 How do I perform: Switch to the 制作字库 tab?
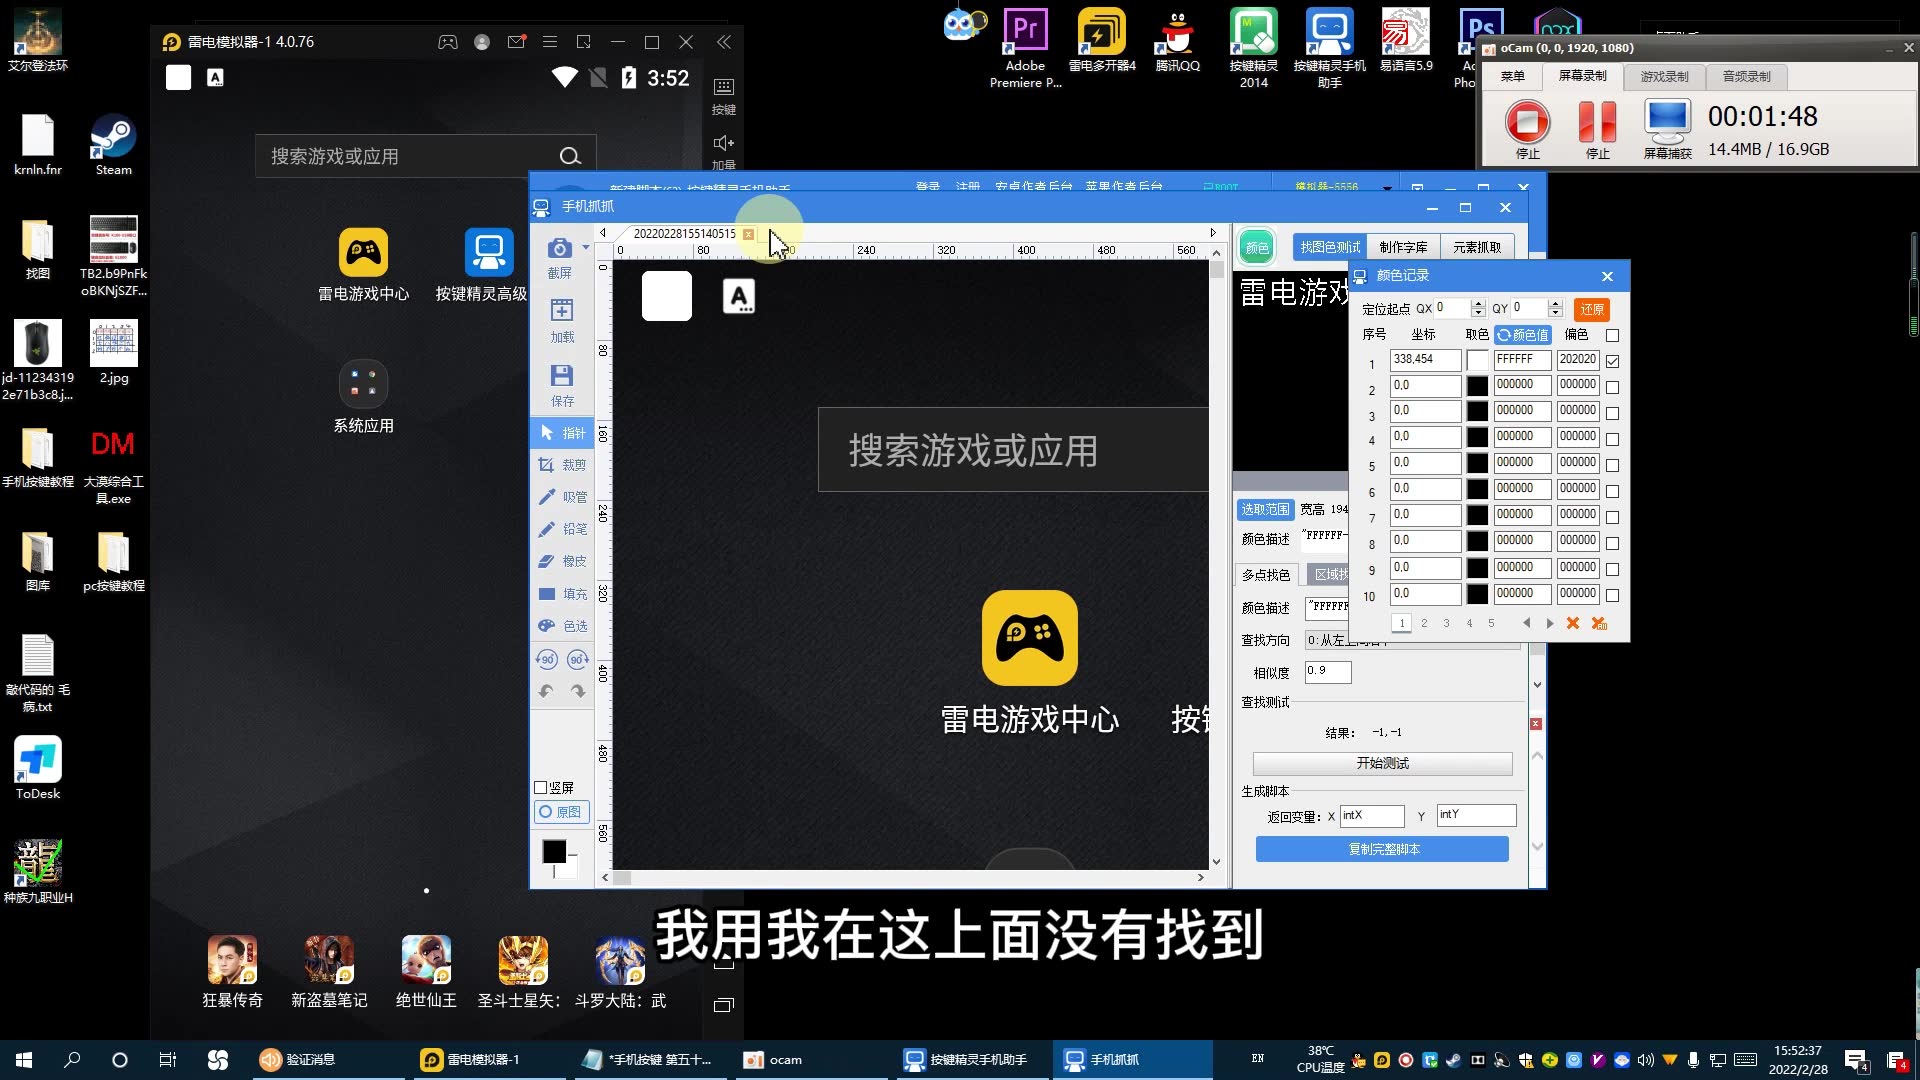[x=1403, y=247]
